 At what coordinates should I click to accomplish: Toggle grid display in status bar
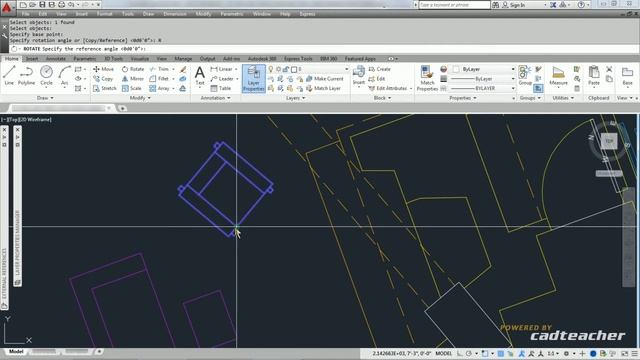pyautogui.click(x=500, y=353)
